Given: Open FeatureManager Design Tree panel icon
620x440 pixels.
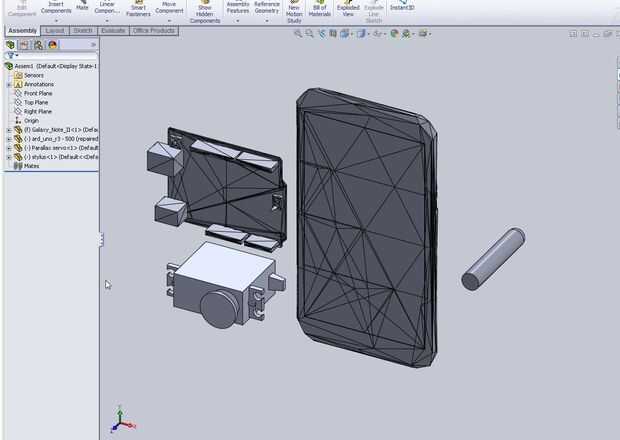Looking at the screenshot, I should click(x=10, y=45).
